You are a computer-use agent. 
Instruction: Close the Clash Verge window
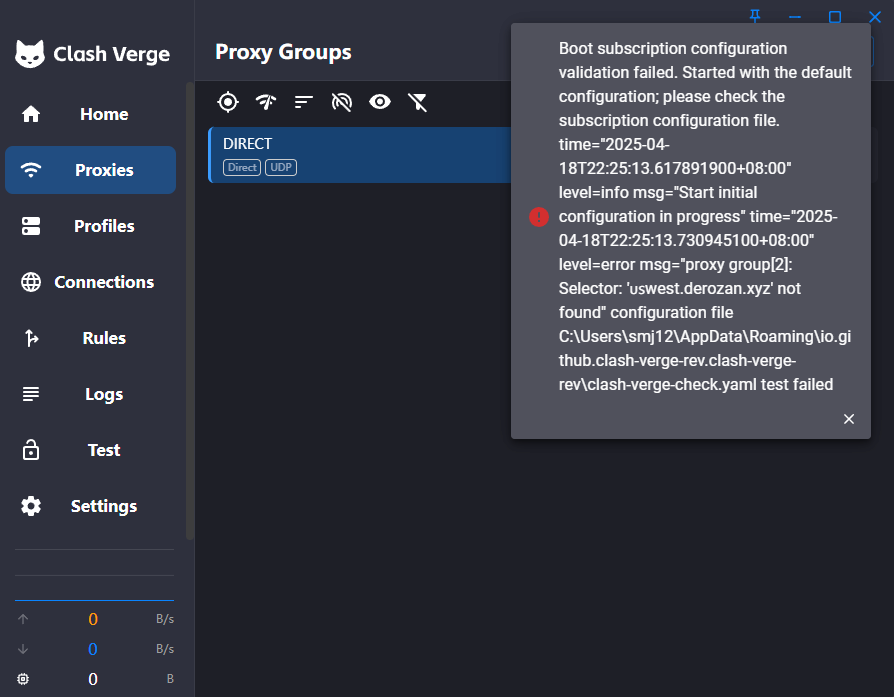coord(875,17)
